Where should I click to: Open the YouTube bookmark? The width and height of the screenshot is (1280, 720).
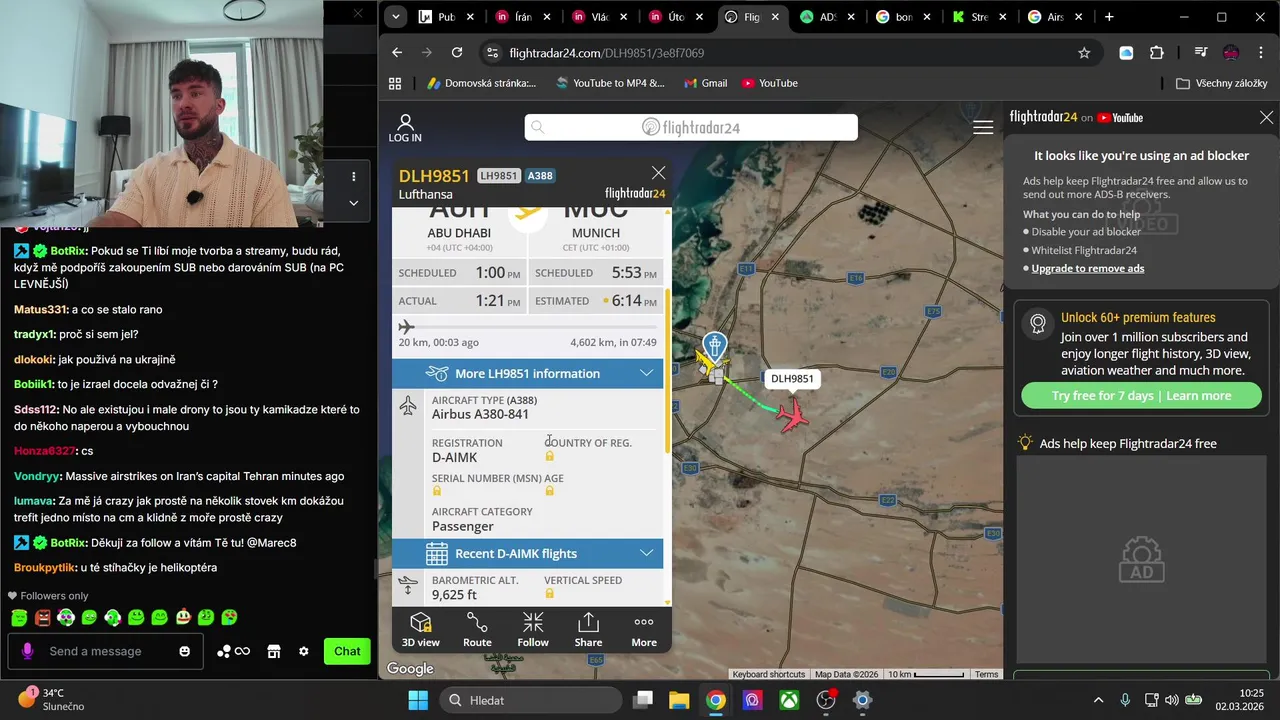coord(770,83)
